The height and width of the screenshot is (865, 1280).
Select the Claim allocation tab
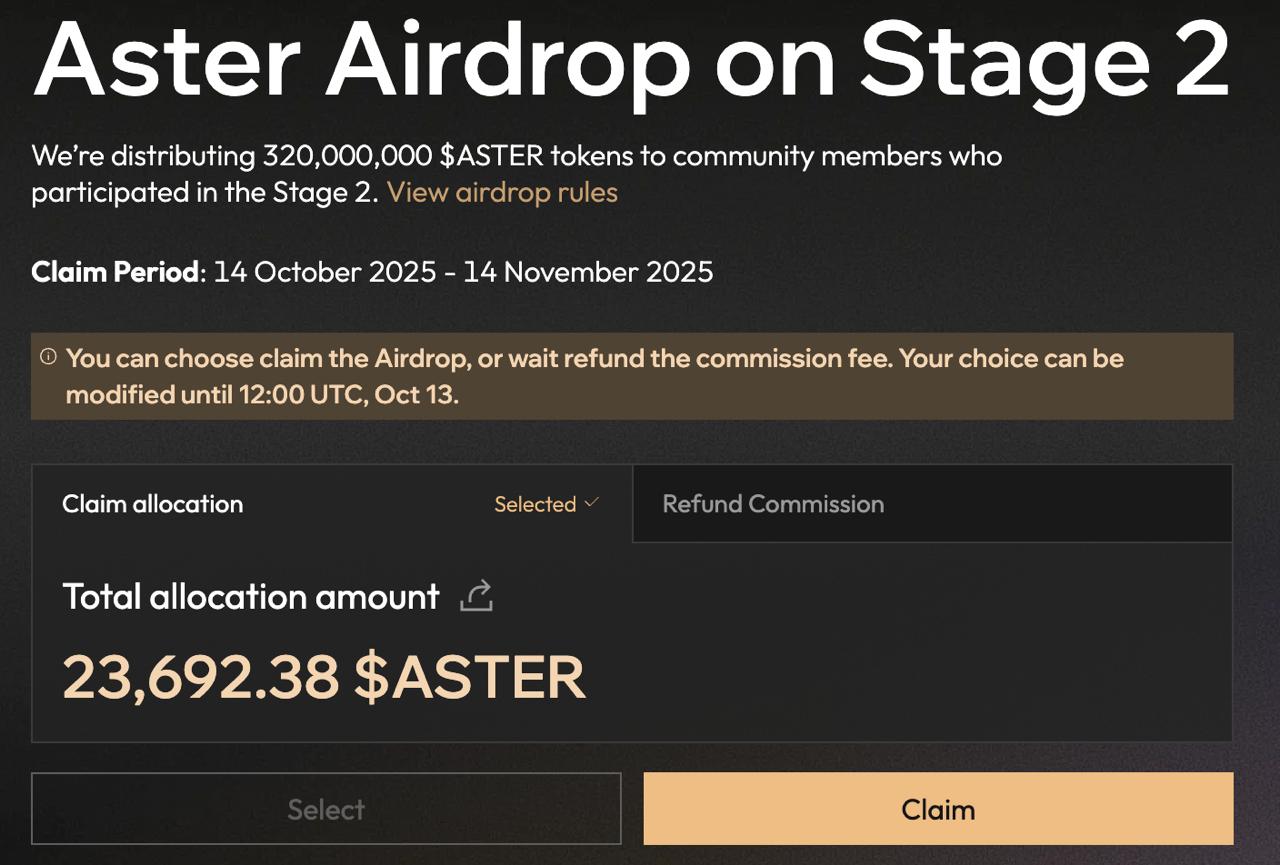click(153, 504)
